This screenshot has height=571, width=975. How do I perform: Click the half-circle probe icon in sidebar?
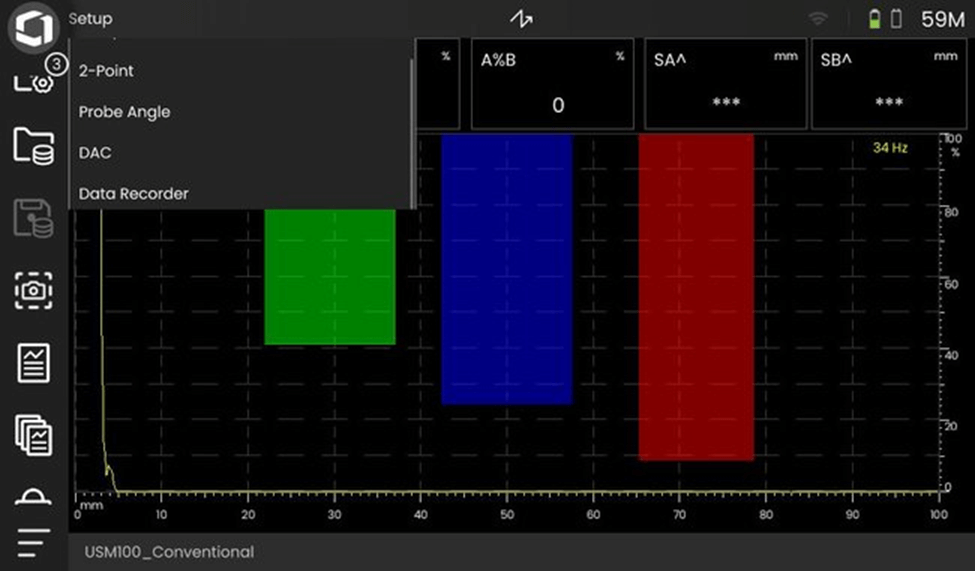point(33,498)
